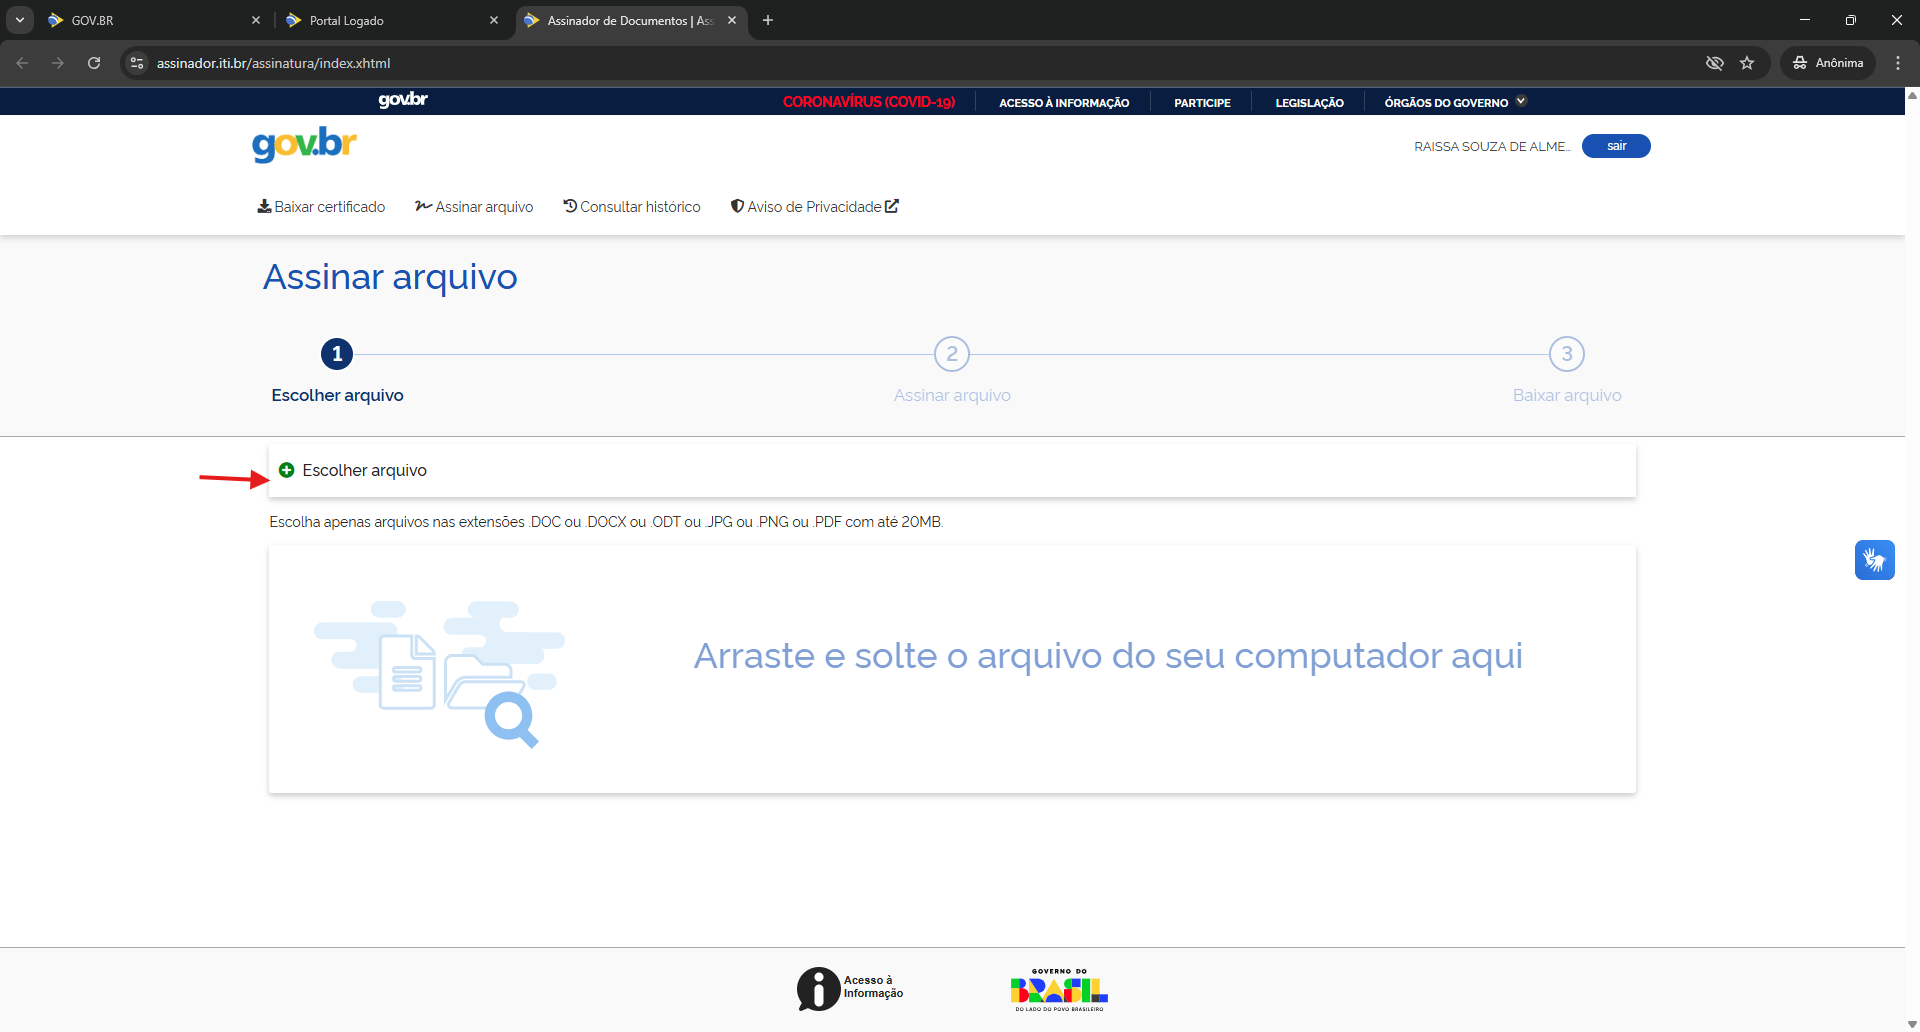Click the Acesso à Informação footer icon
Image resolution: width=1920 pixels, height=1032 pixels.
pyautogui.click(x=817, y=988)
